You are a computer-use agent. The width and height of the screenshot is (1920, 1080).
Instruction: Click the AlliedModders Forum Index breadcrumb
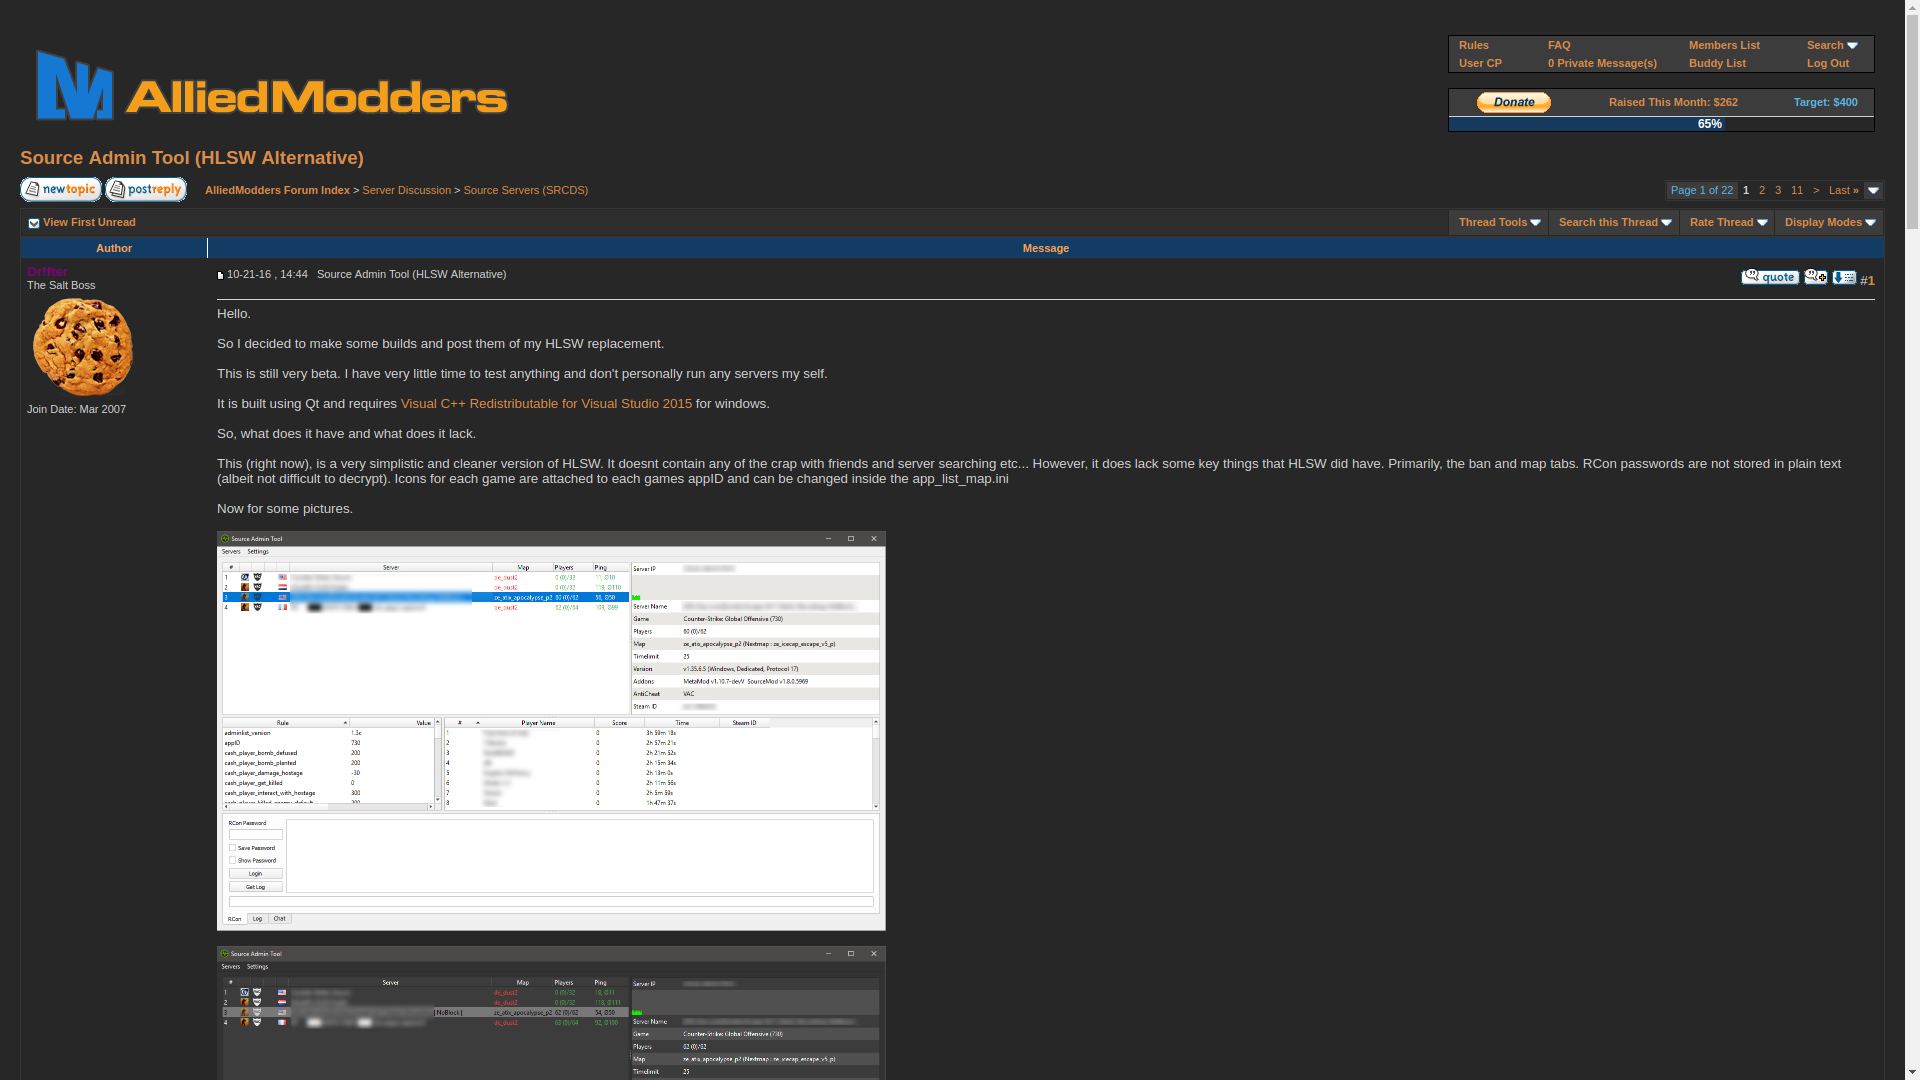tap(277, 190)
